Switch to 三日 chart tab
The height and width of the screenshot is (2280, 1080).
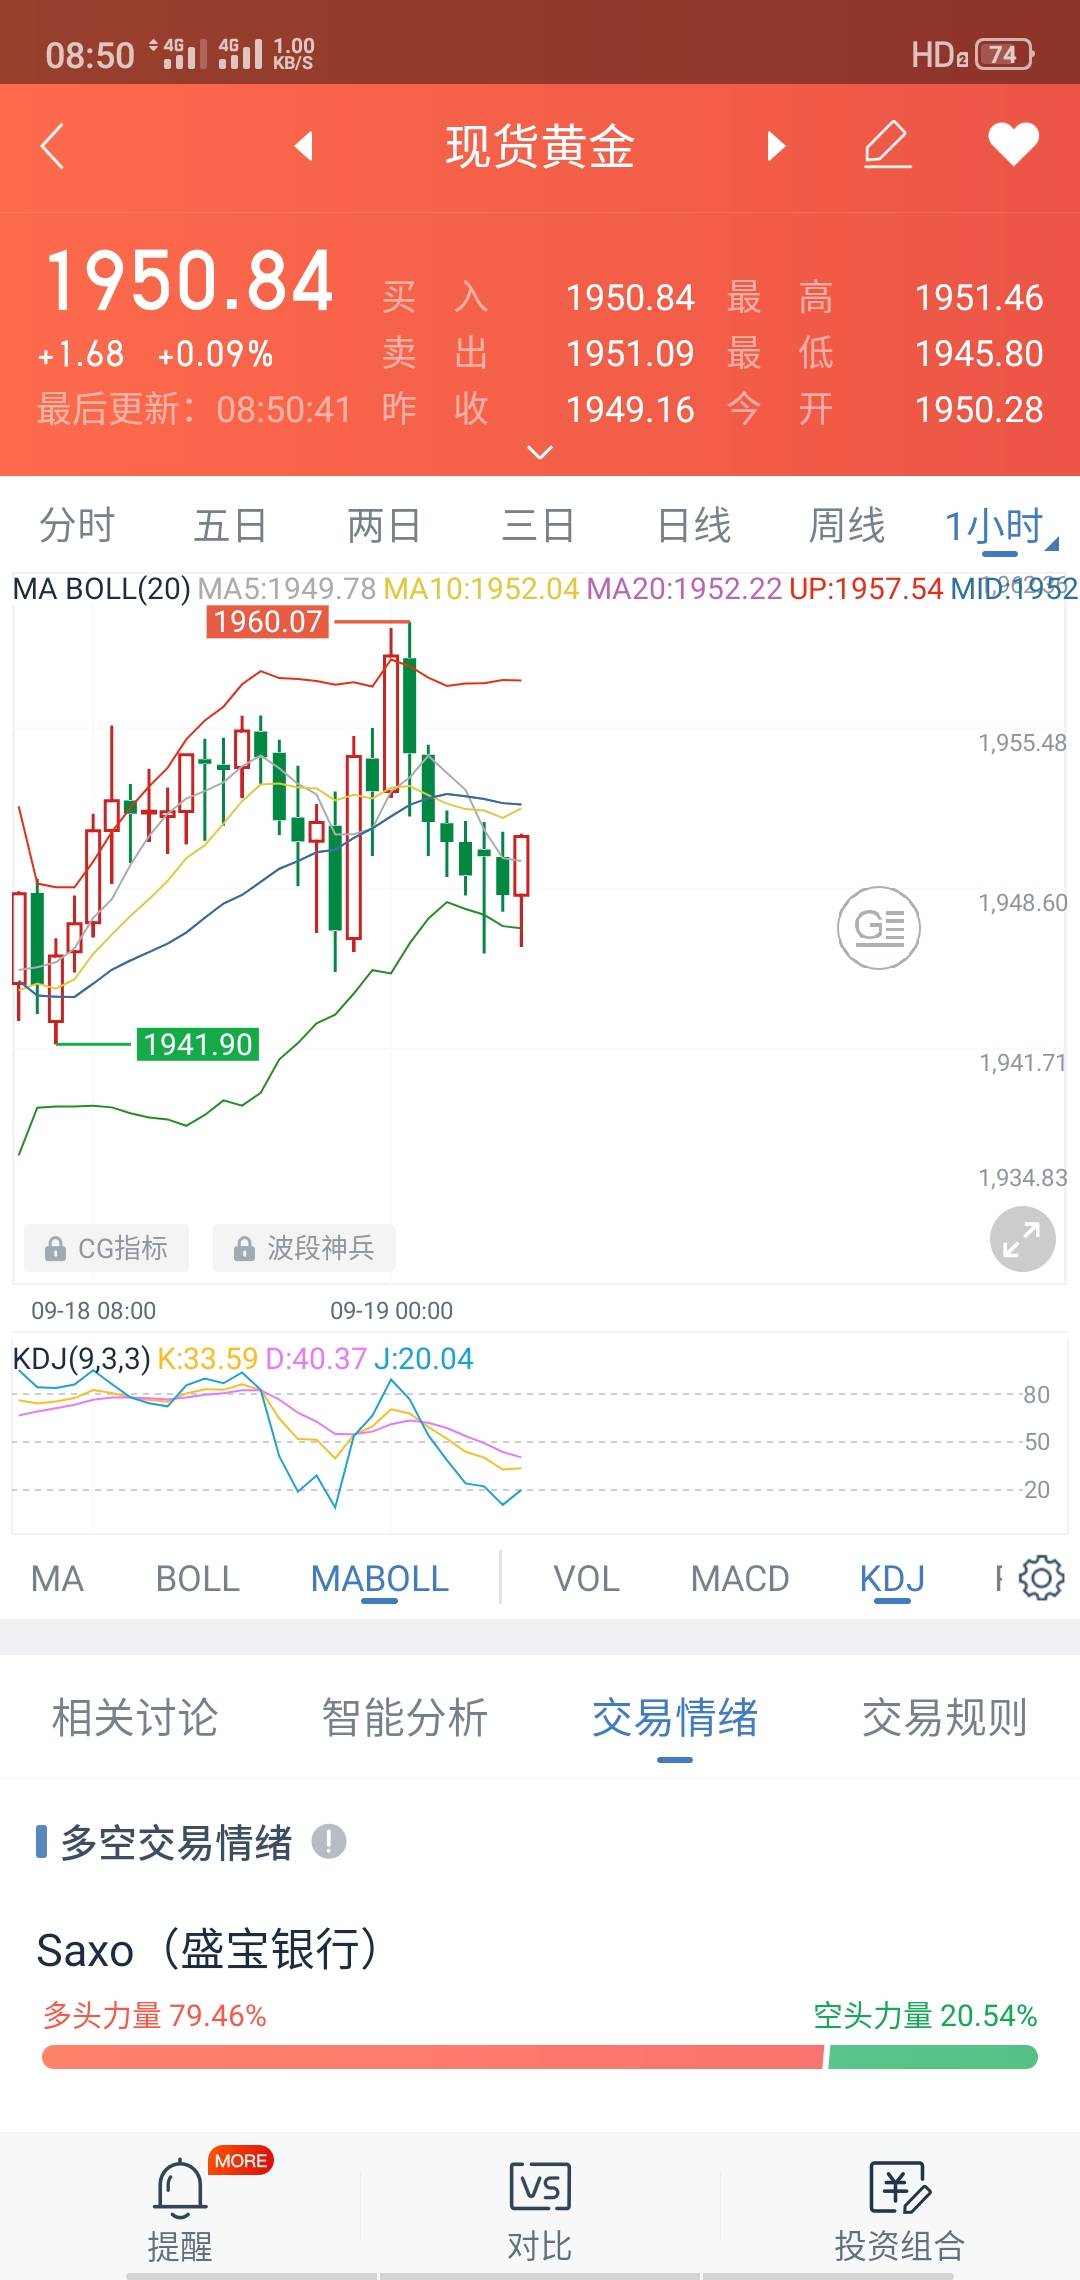(539, 525)
